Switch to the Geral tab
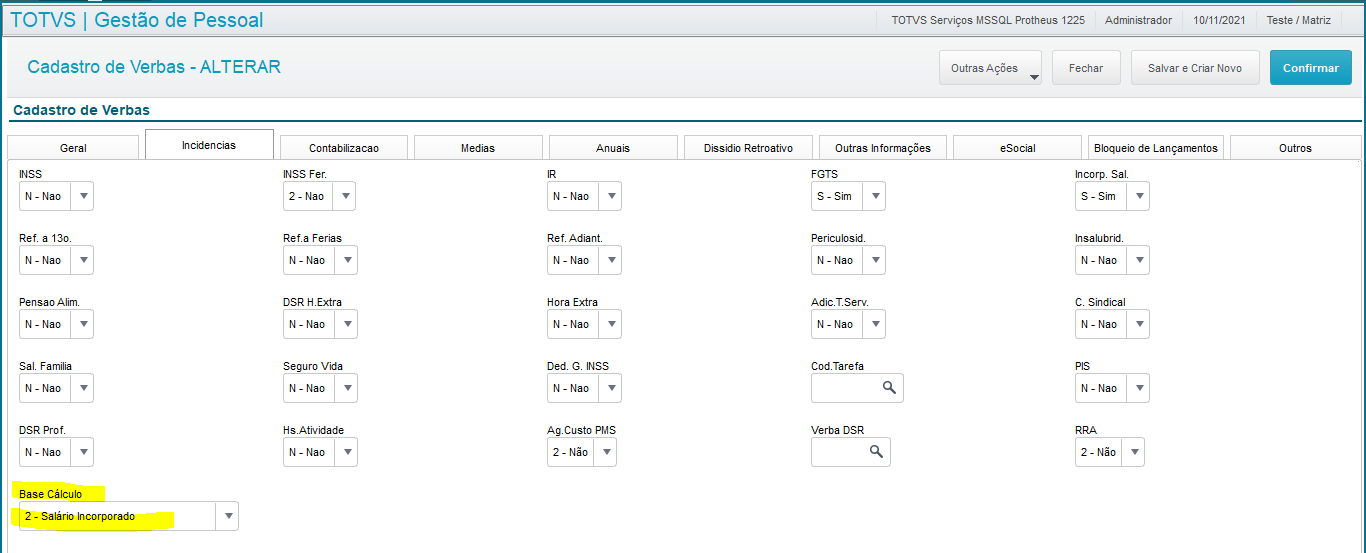The image size is (1366, 553). click(x=73, y=148)
